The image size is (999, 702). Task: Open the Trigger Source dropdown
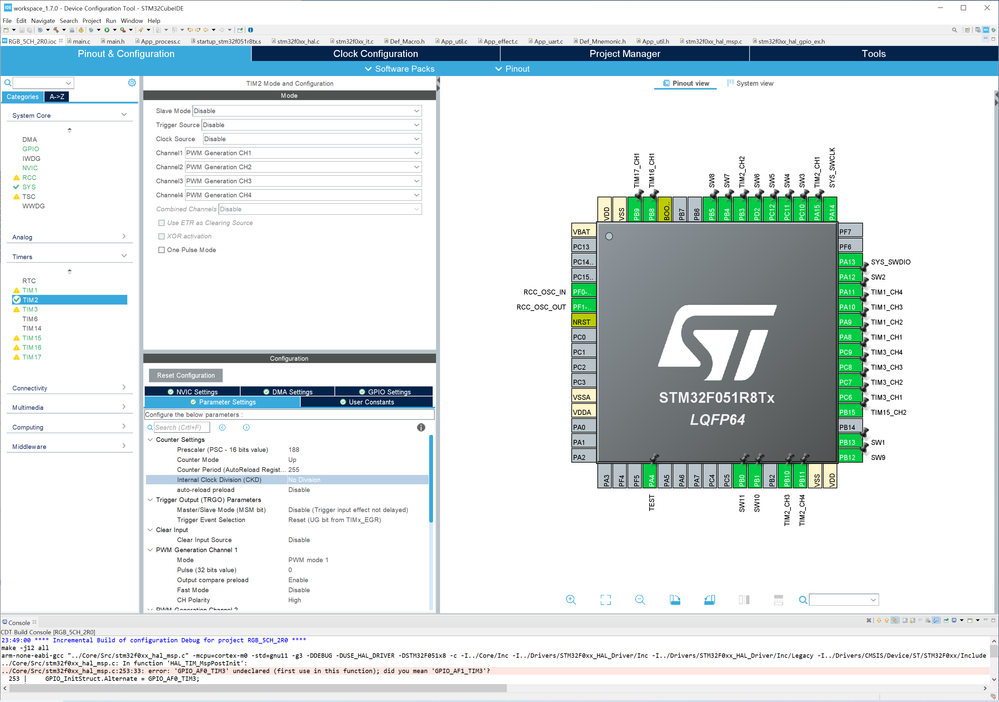pyautogui.click(x=312, y=125)
